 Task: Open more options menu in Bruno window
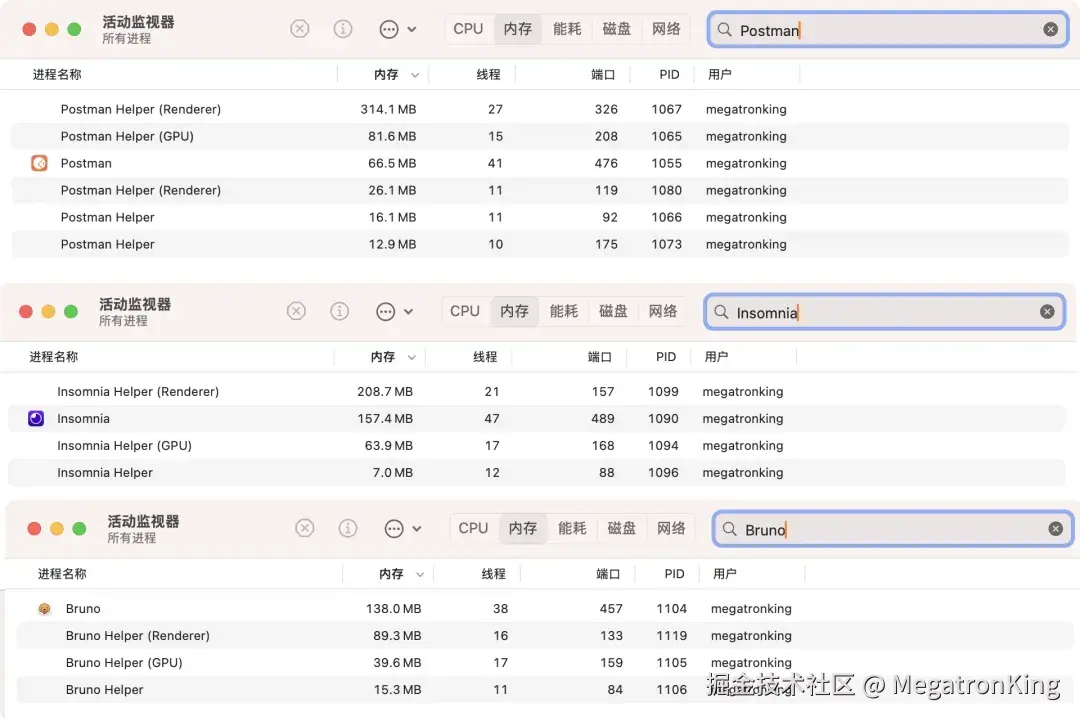(402, 528)
